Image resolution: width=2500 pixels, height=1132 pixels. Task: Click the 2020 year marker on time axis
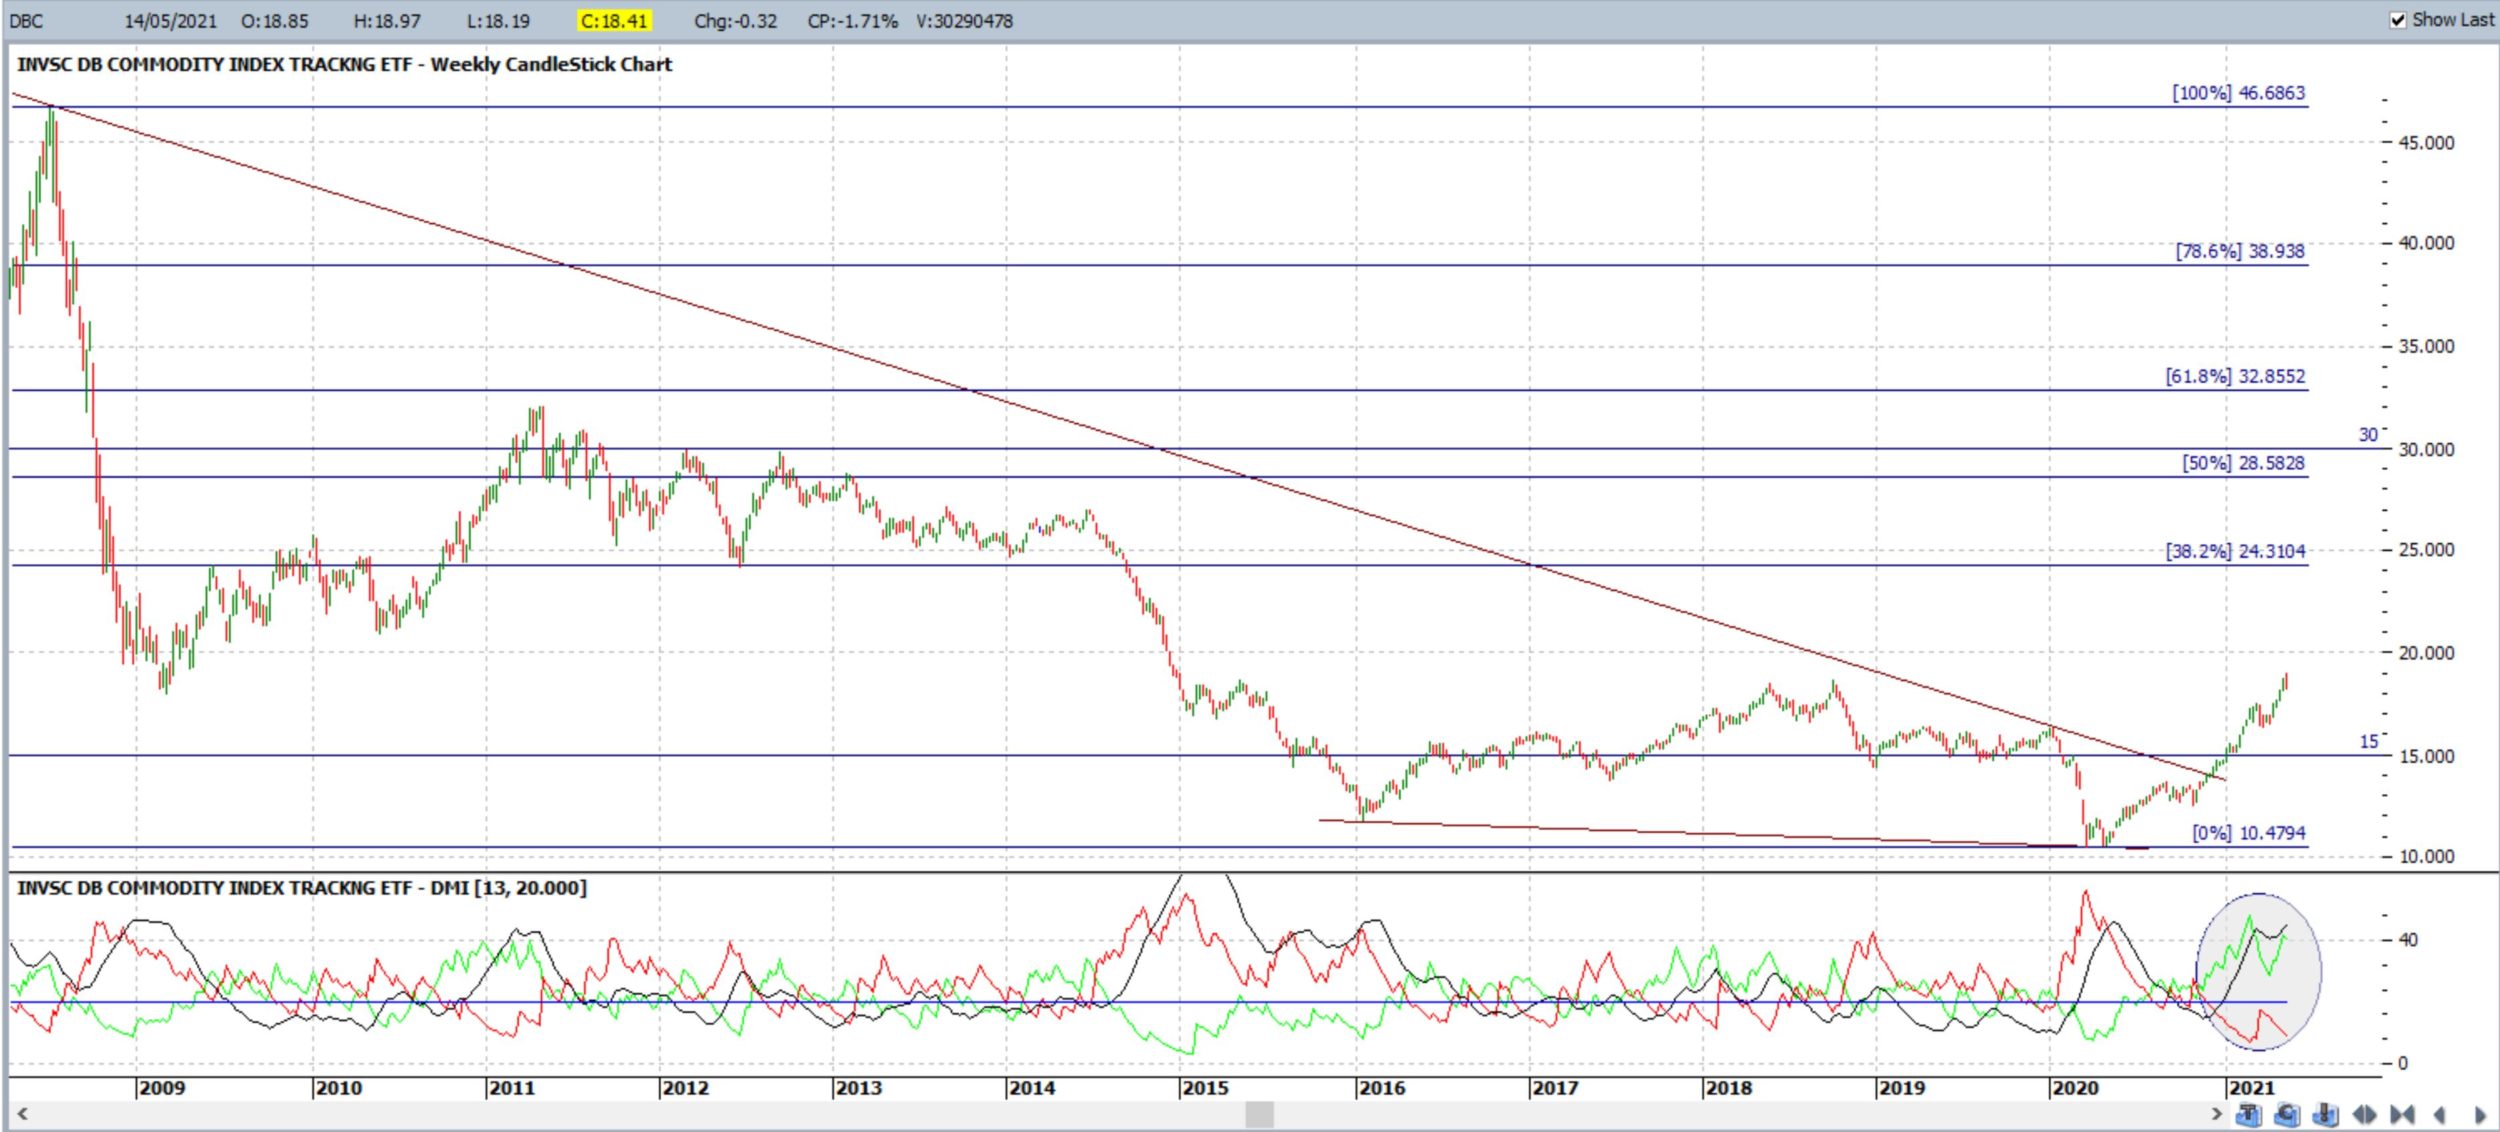coord(2075,1088)
